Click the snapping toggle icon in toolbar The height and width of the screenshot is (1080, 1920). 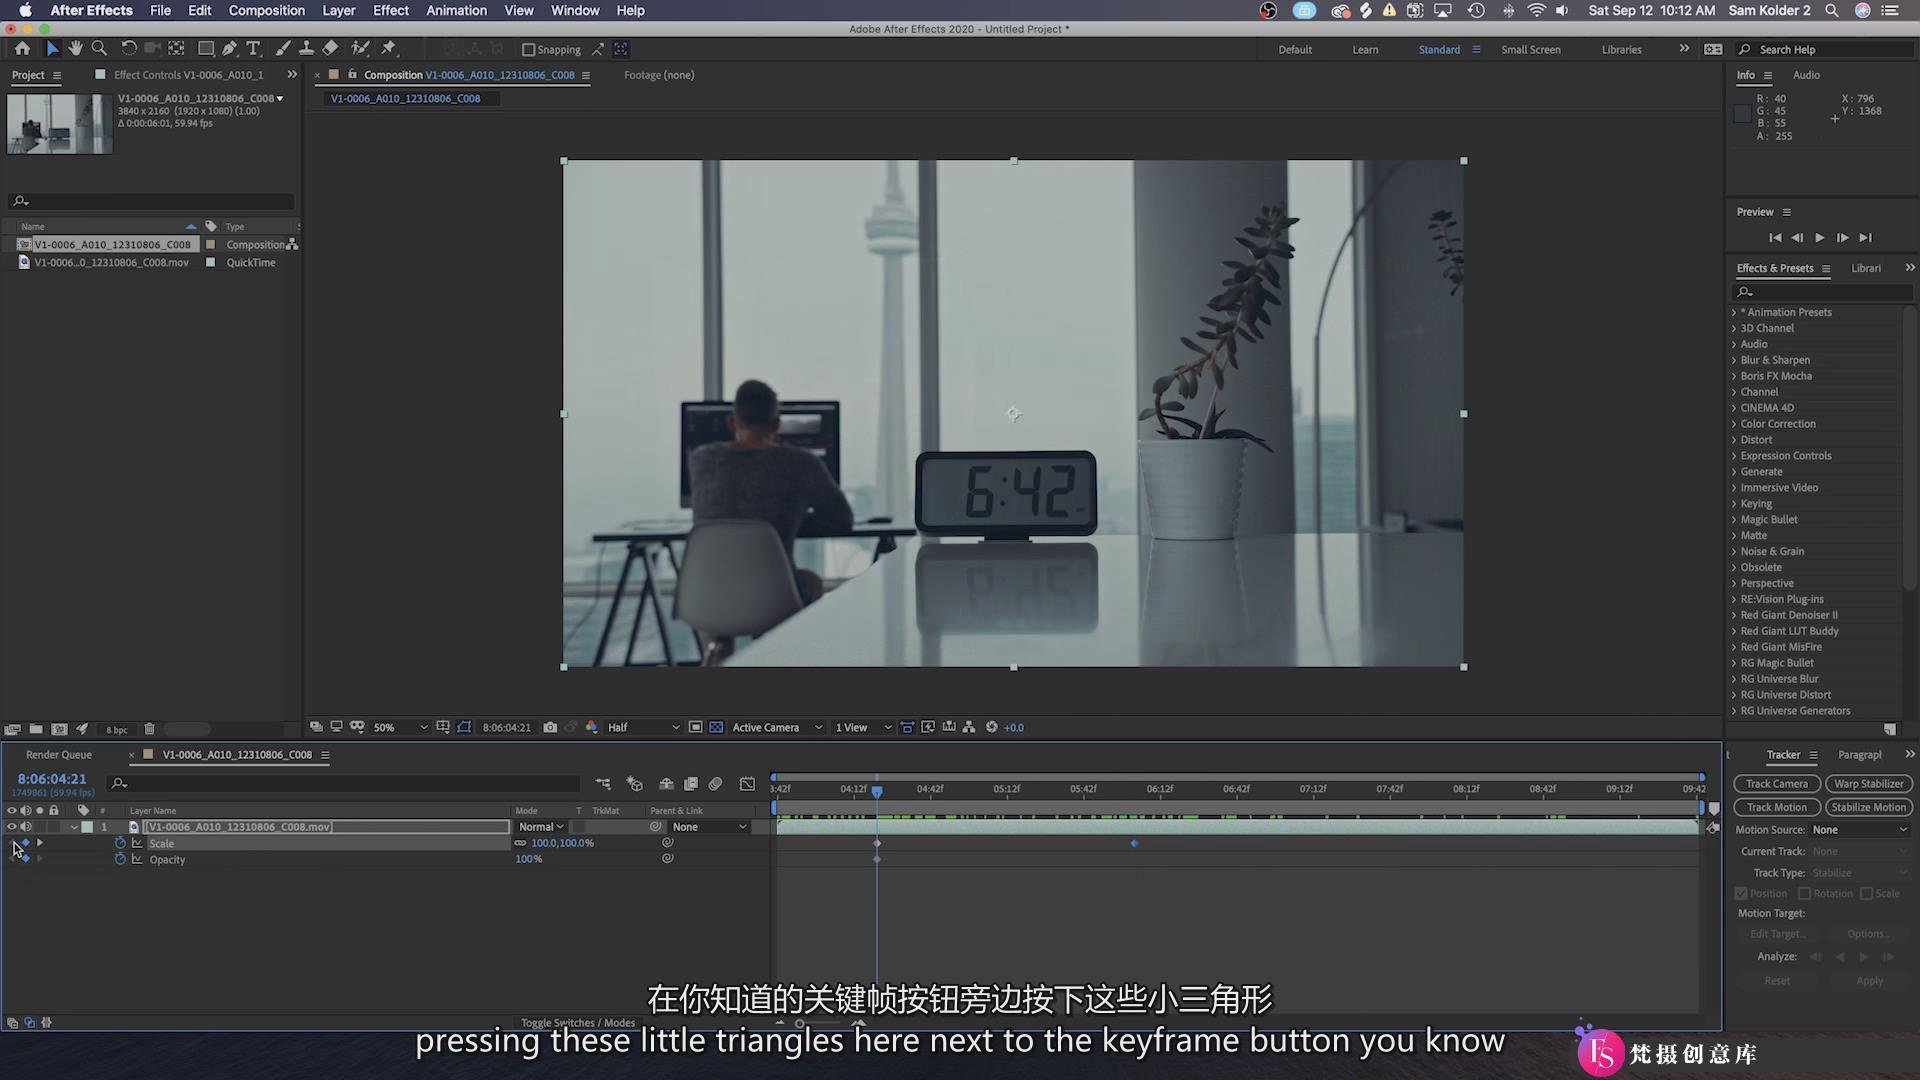tap(524, 50)
